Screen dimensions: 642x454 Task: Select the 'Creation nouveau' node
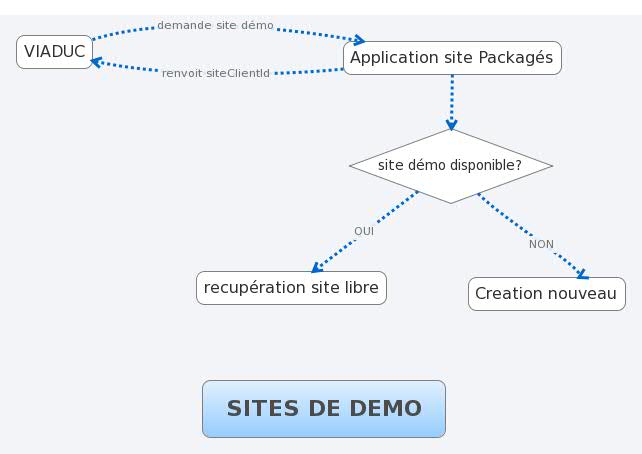[x=546, y=293]
